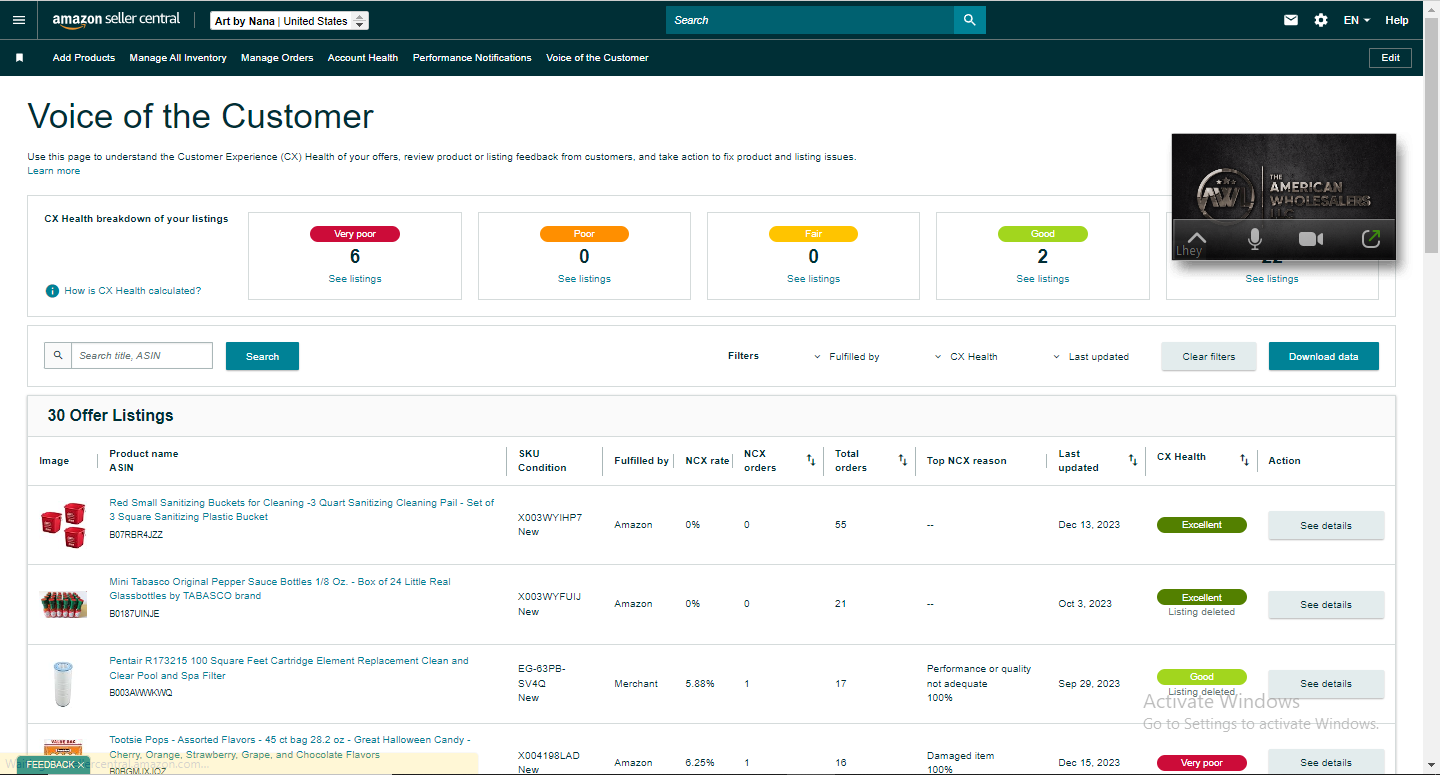
Task: Select Voice of the Customer in the nav bar
Action: point(597,58)
